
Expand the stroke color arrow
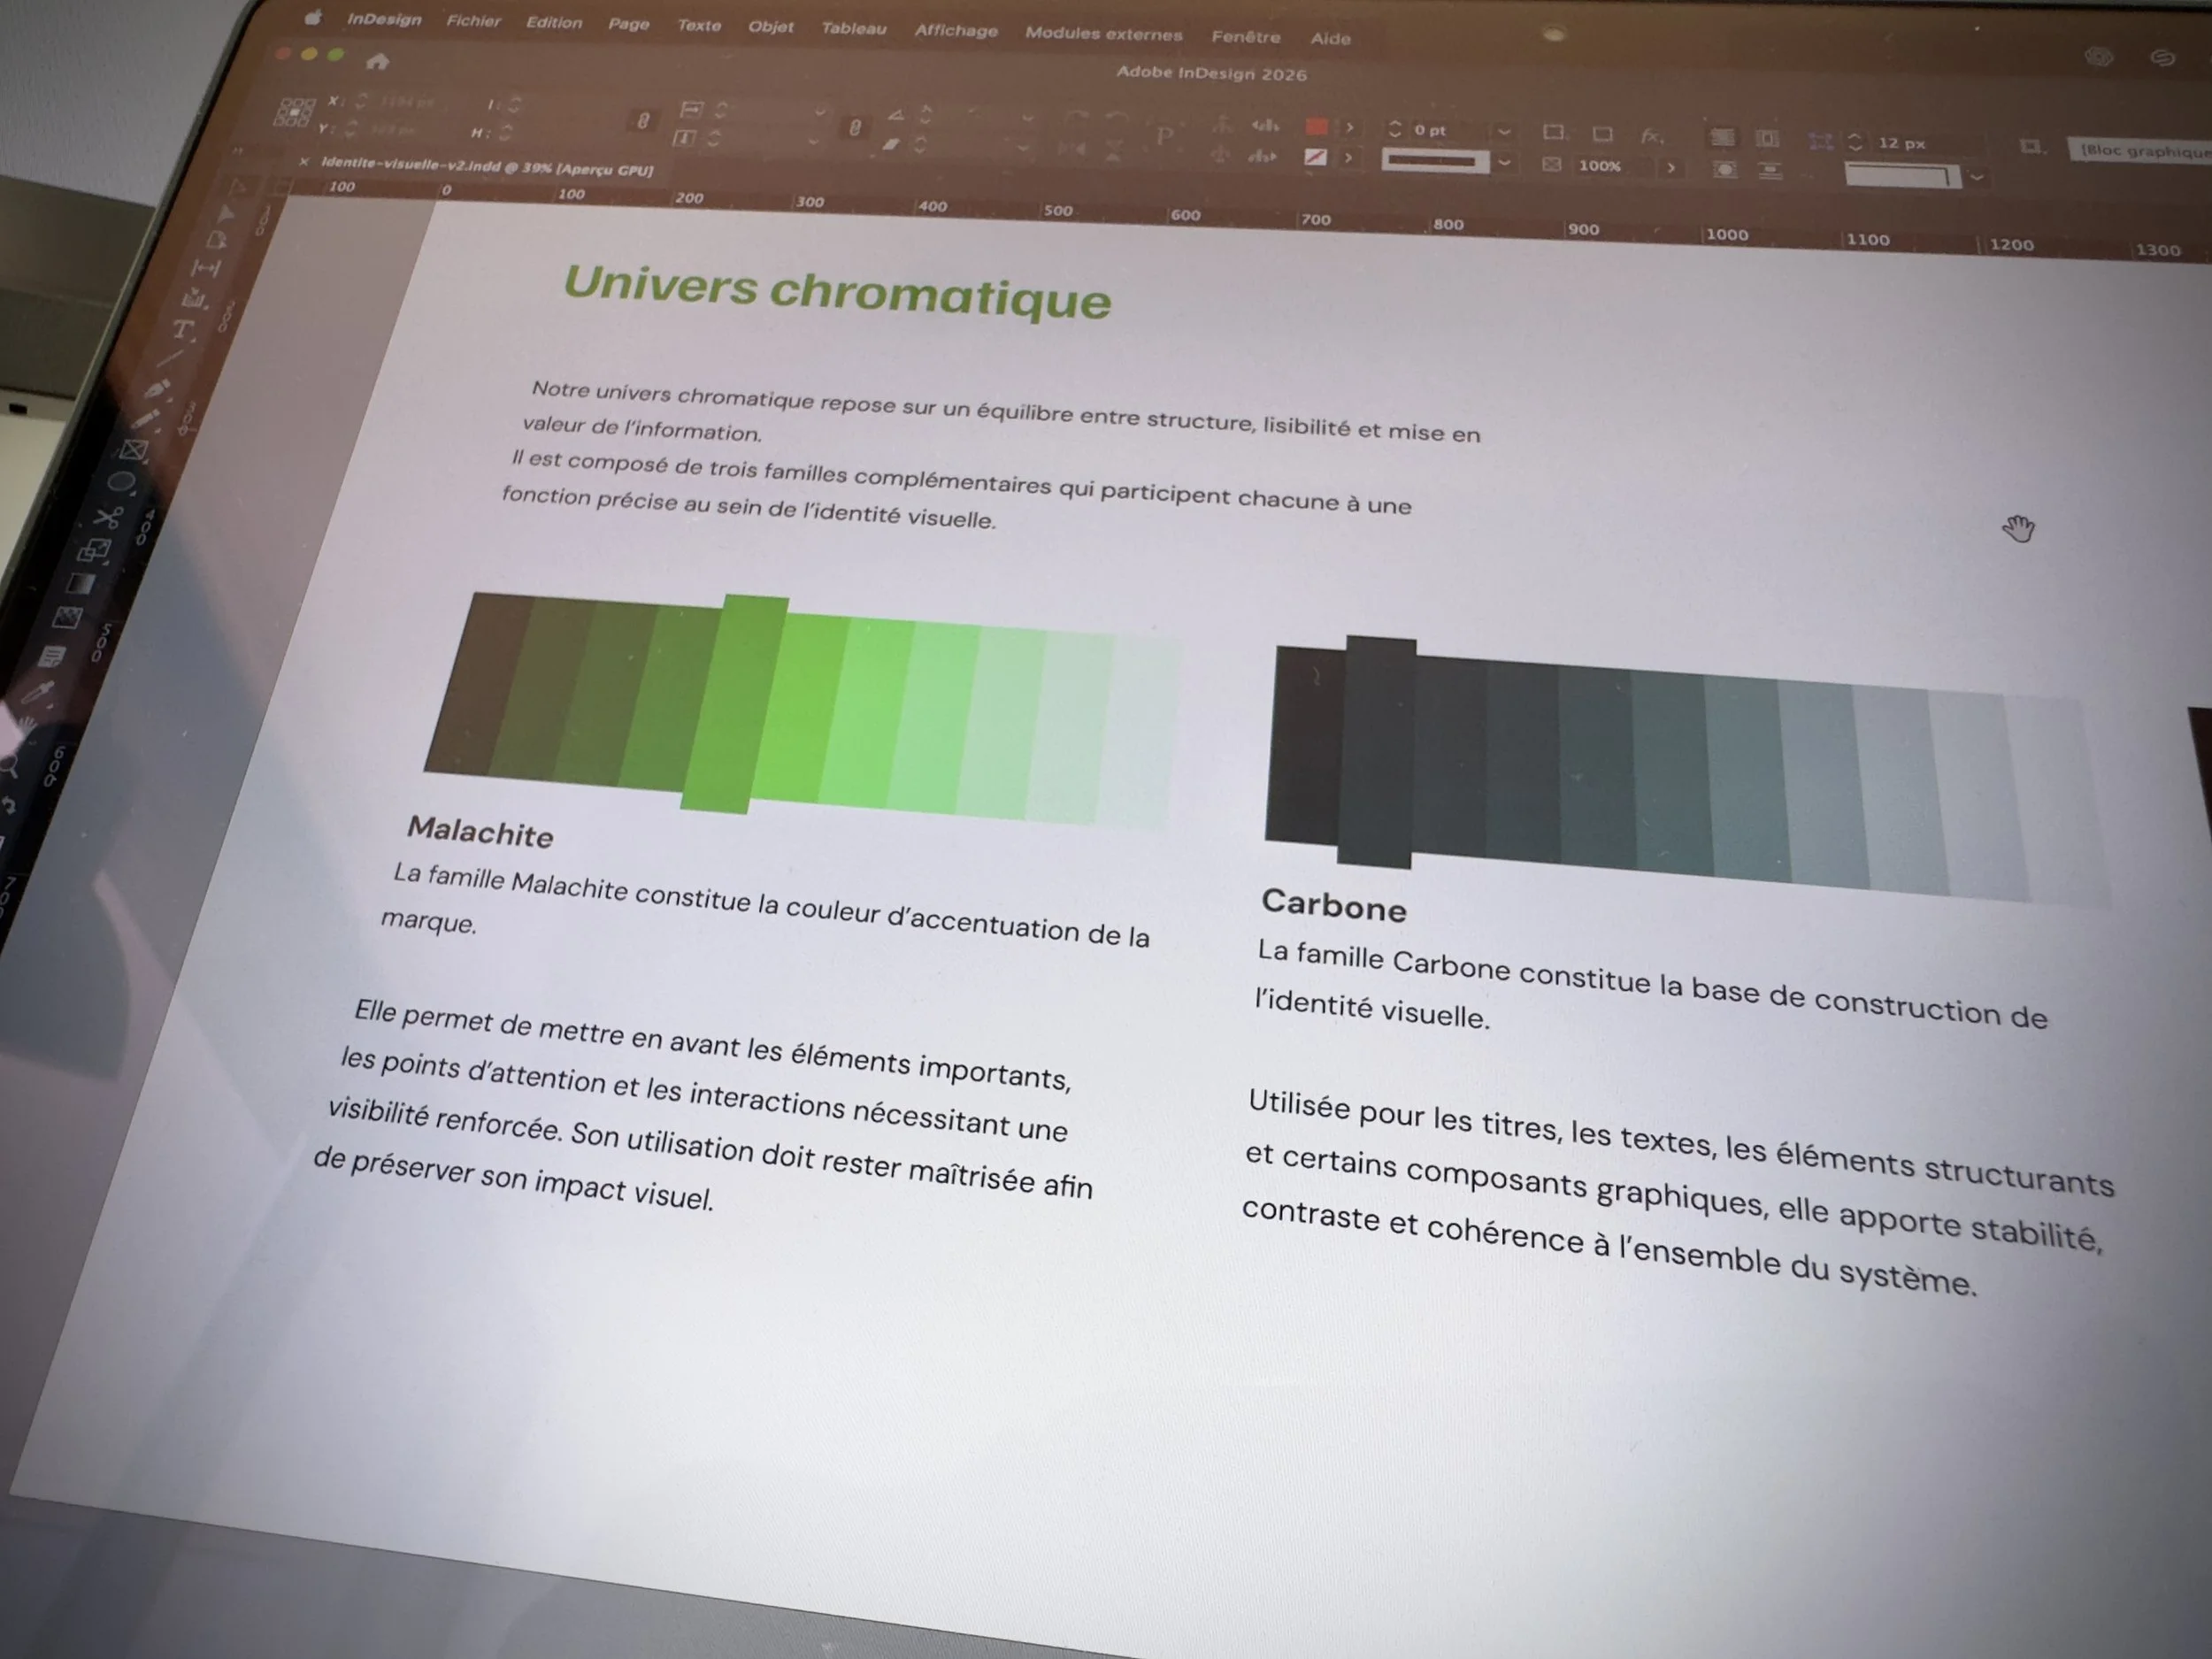tap(1348, 158)
